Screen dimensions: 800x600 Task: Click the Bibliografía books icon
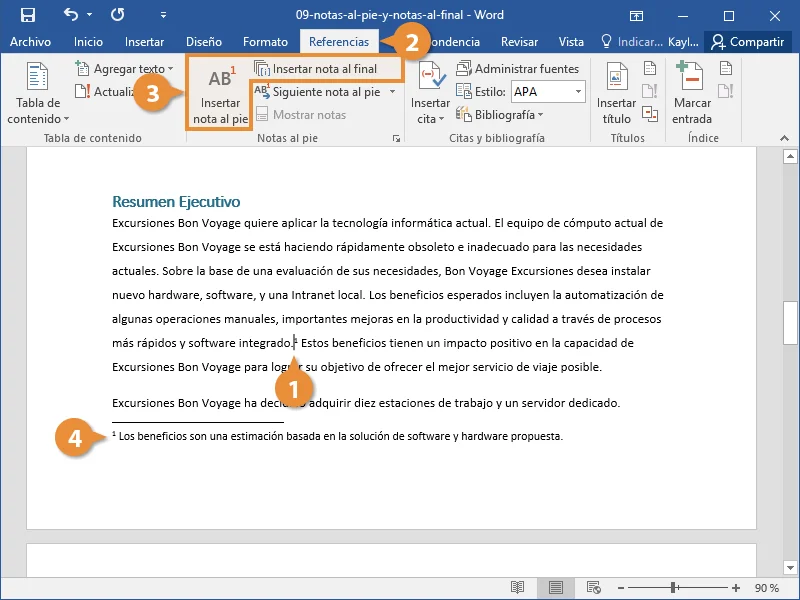[x=463, y=114]
